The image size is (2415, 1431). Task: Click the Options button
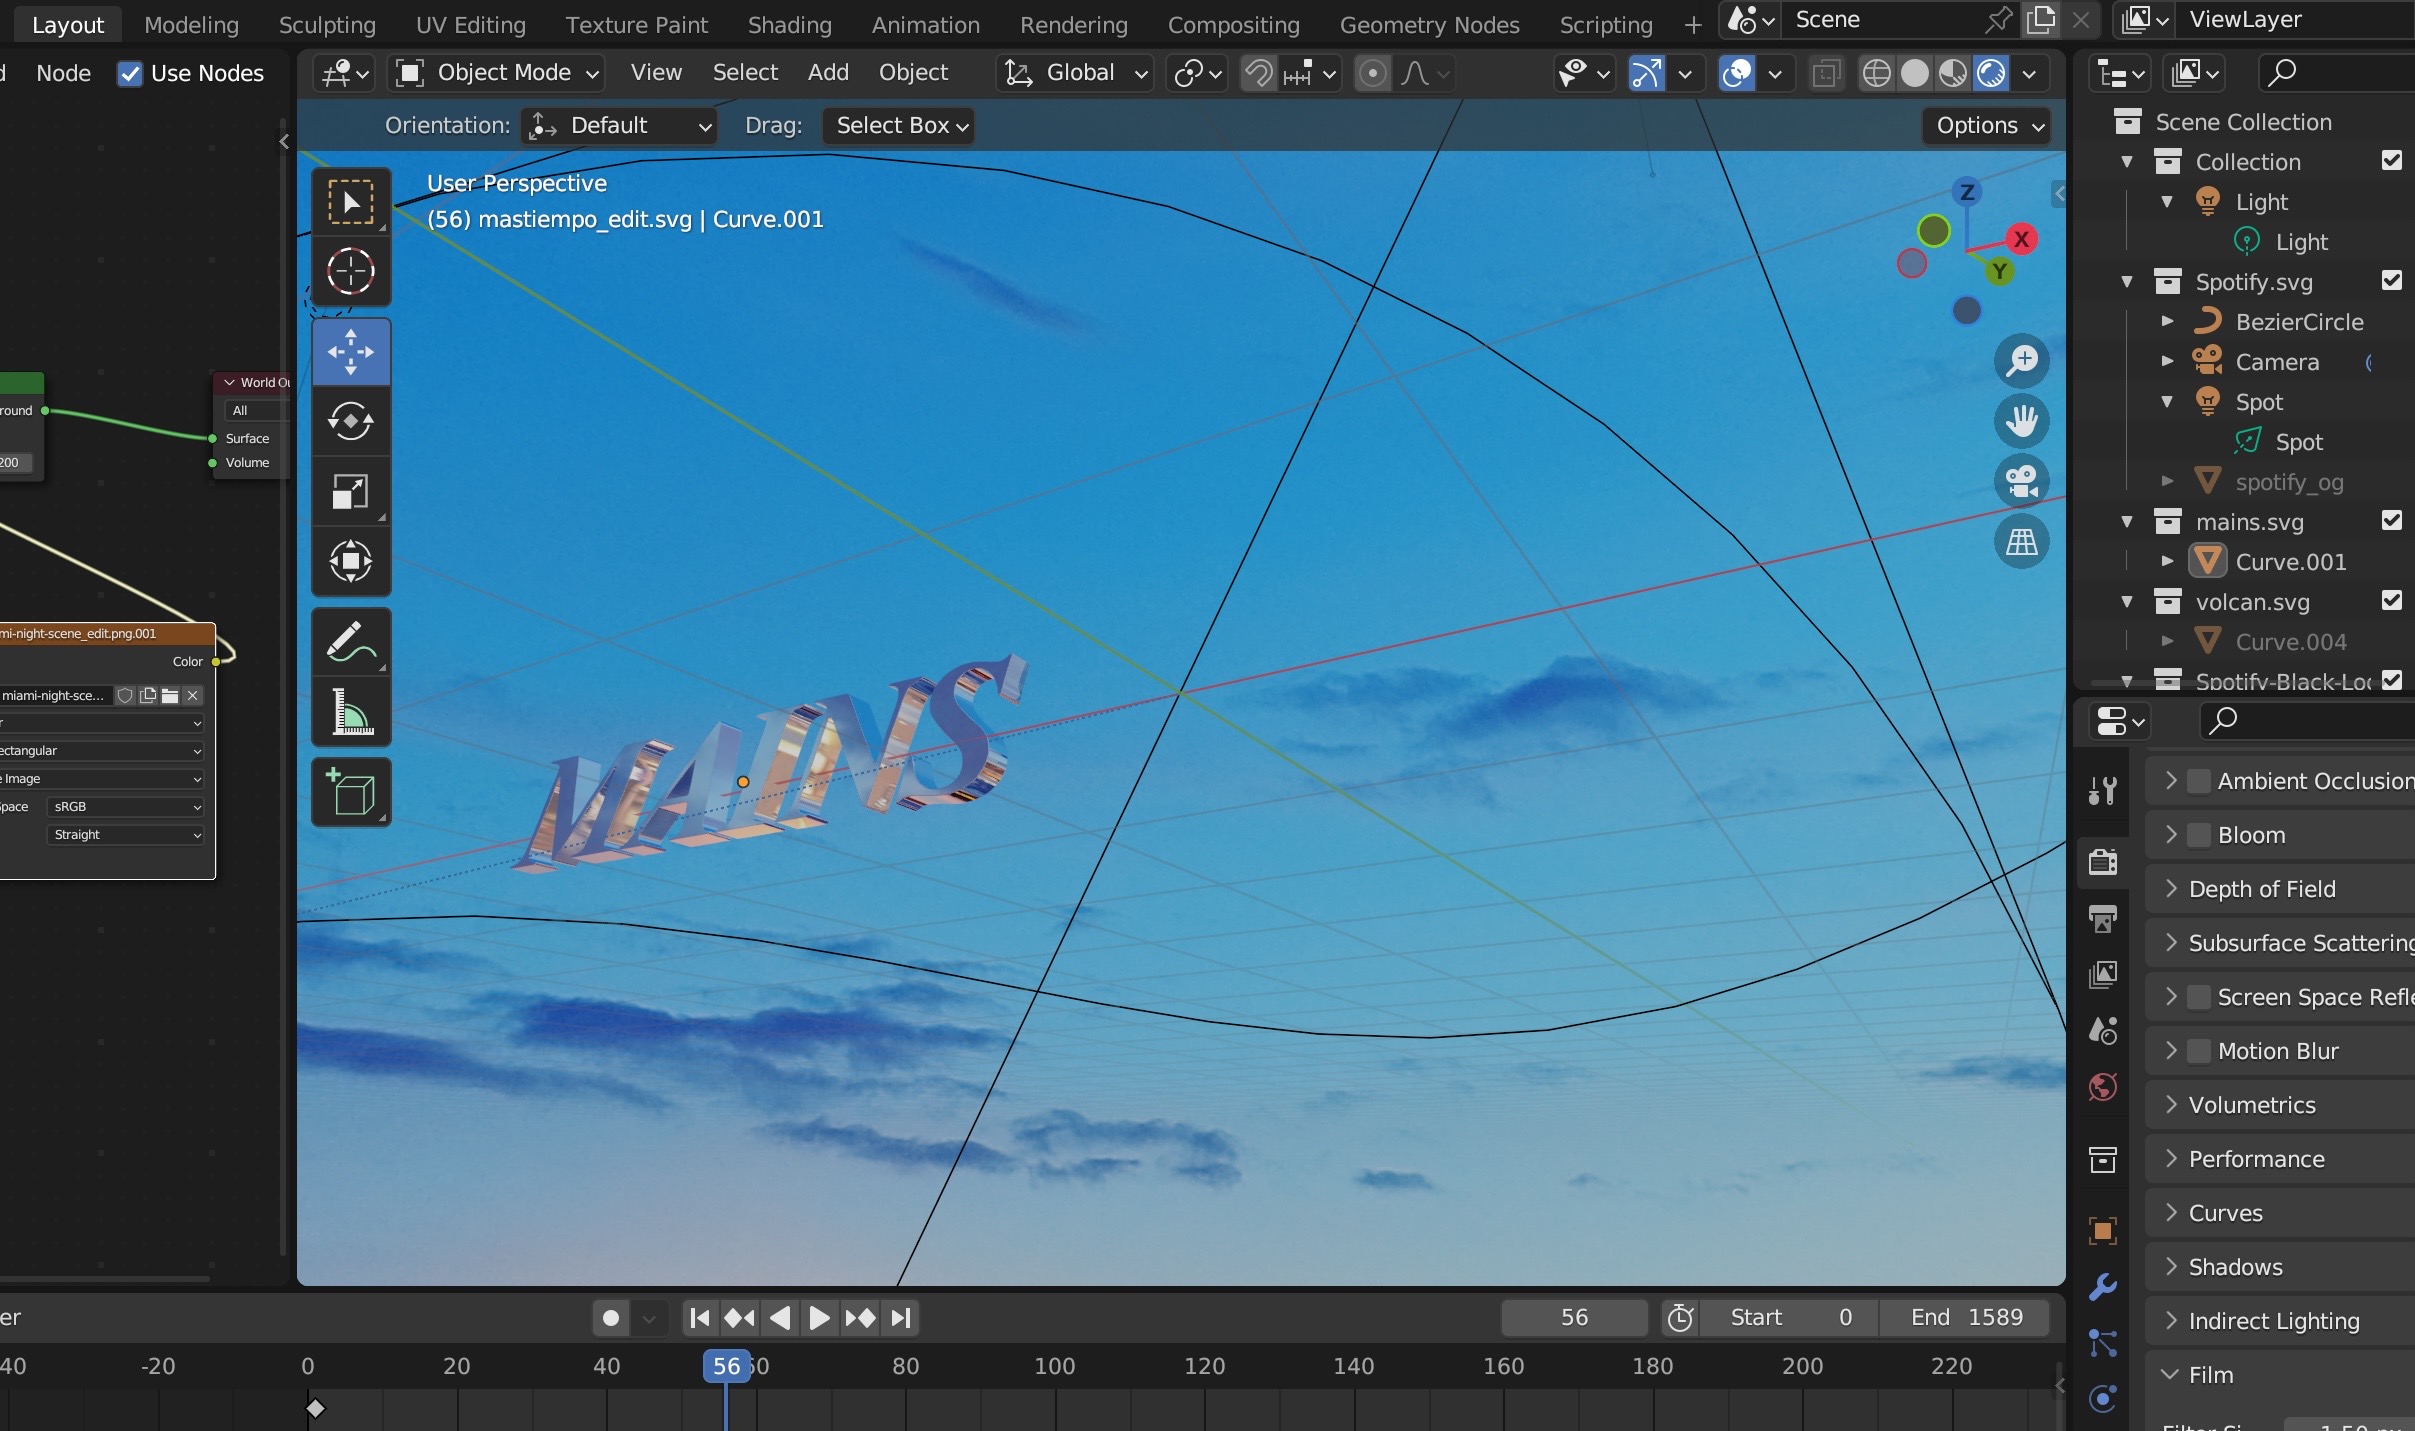1988,125
